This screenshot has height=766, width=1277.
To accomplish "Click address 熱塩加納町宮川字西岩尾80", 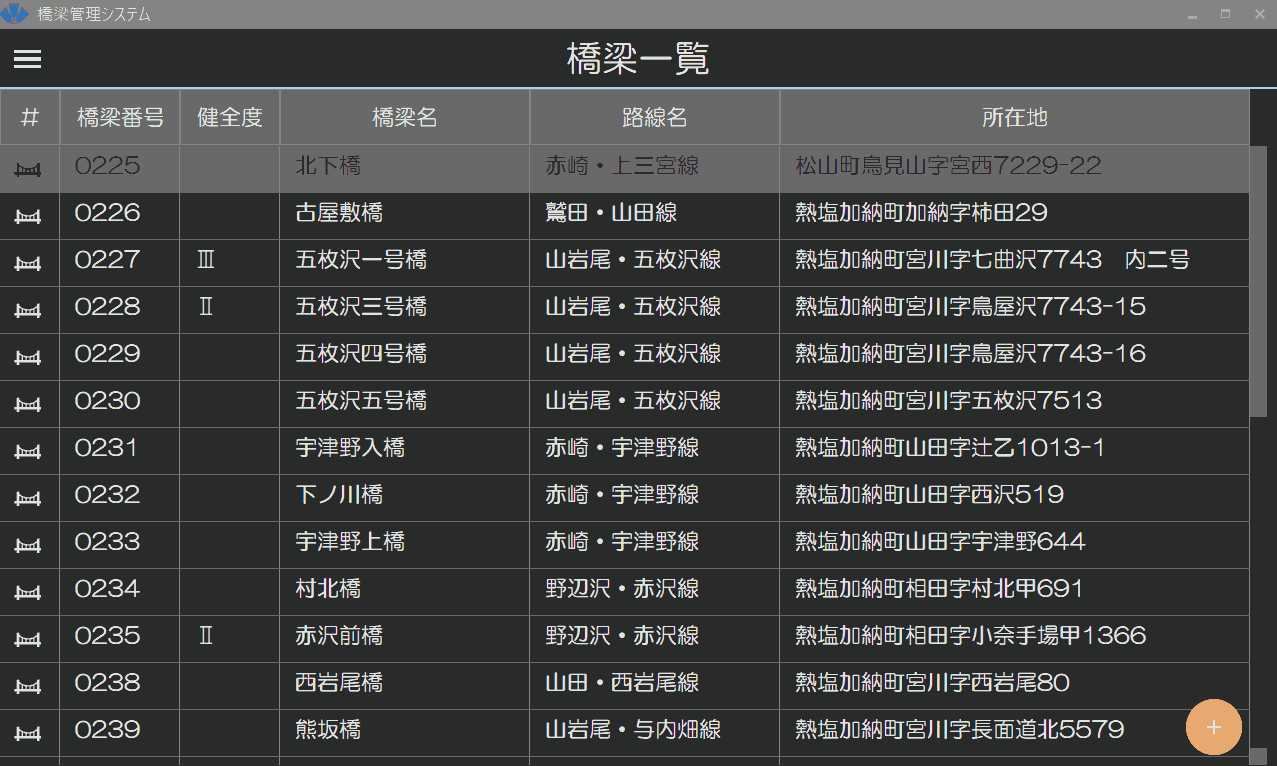I will pos(932,683).
